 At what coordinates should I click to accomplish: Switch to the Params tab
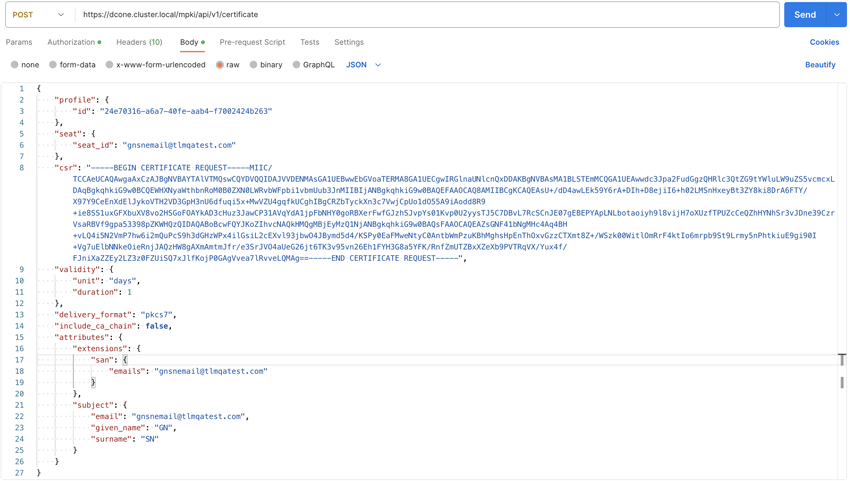19,42
